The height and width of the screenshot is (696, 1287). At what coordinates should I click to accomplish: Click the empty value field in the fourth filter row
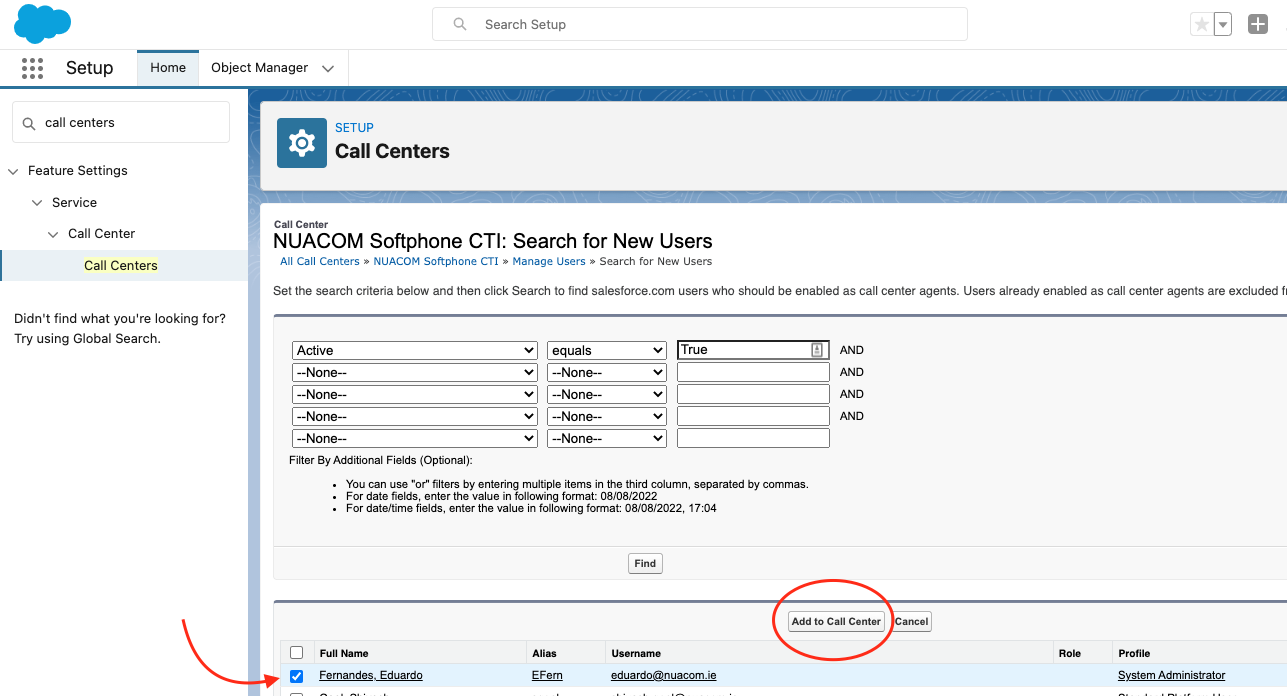(x=753, y=416)
